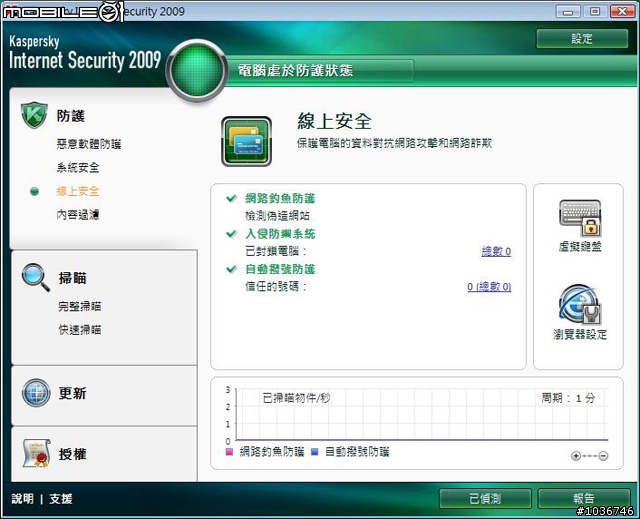Open 設定 settings button
The image size is (640, 519).
click(x=582, y=39)
